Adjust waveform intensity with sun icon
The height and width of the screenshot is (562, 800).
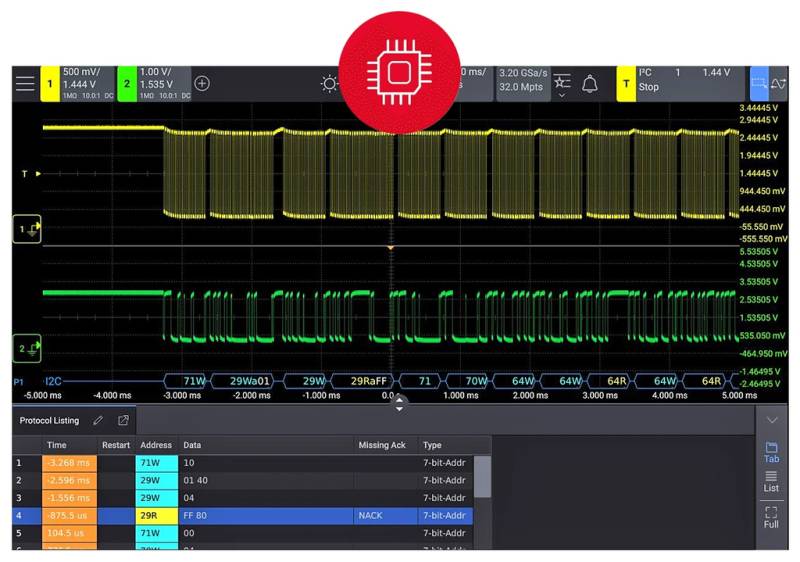coord(329,84)
